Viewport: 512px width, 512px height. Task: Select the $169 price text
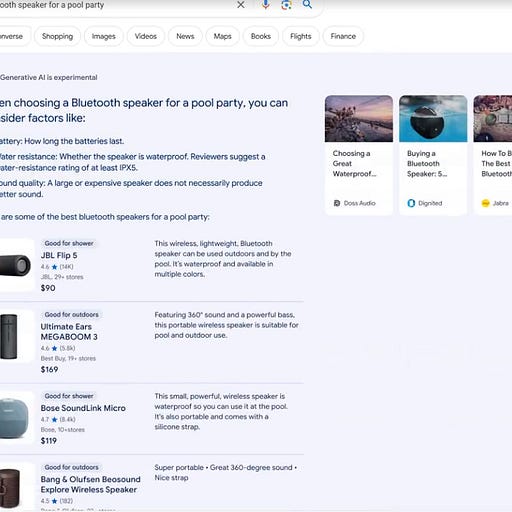coord(49,370)
